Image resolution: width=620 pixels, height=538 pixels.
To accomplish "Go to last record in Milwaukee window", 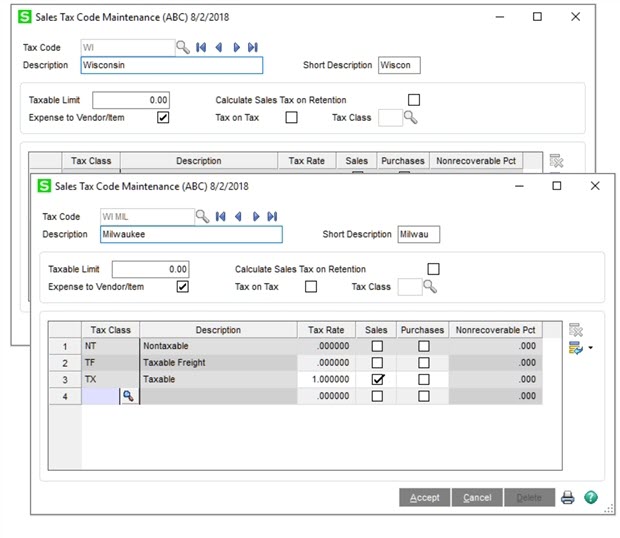I will point(272,216).
